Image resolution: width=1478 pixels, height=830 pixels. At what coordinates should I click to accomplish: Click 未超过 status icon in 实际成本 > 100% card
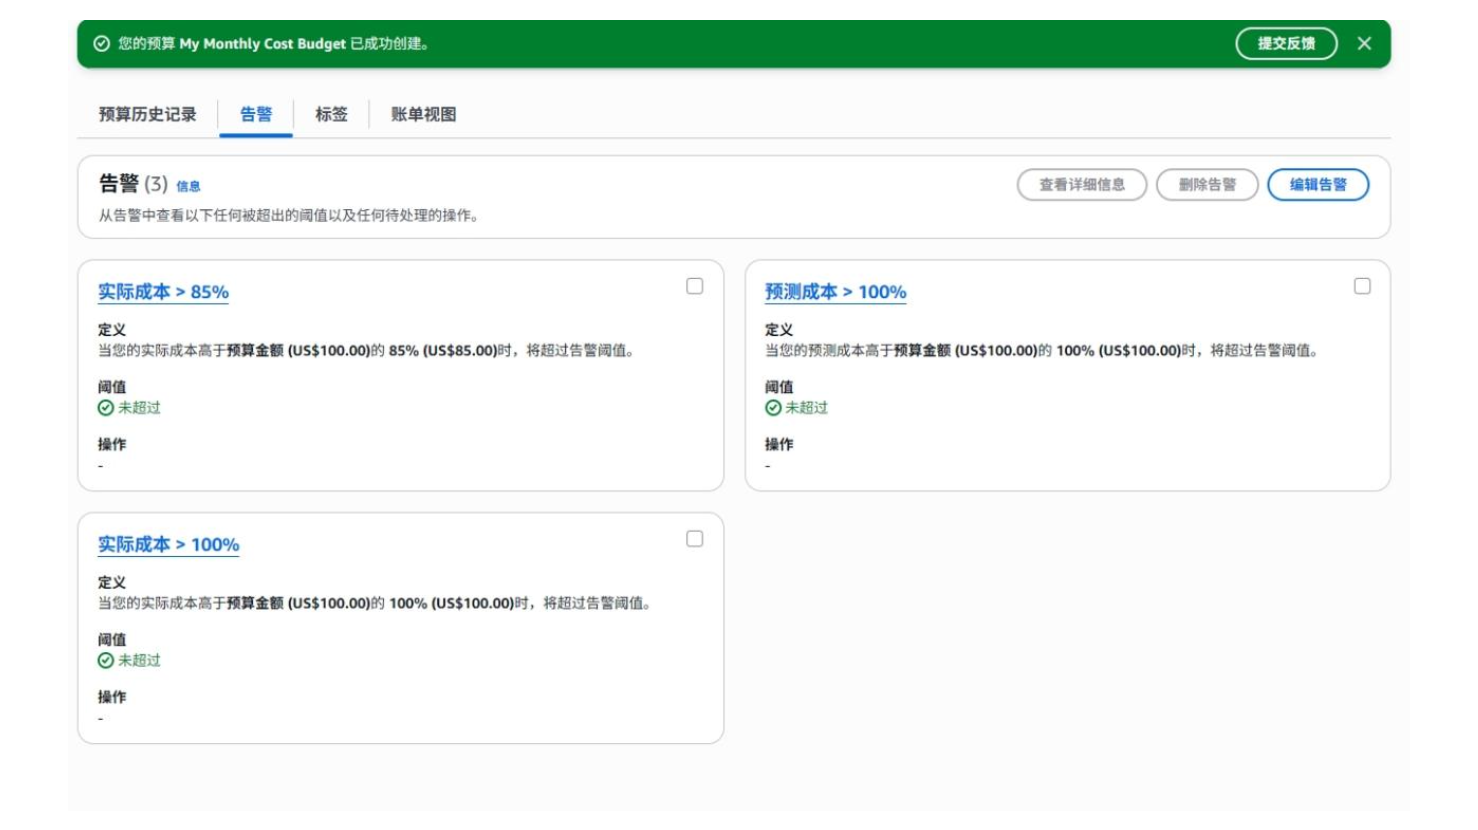106,661
